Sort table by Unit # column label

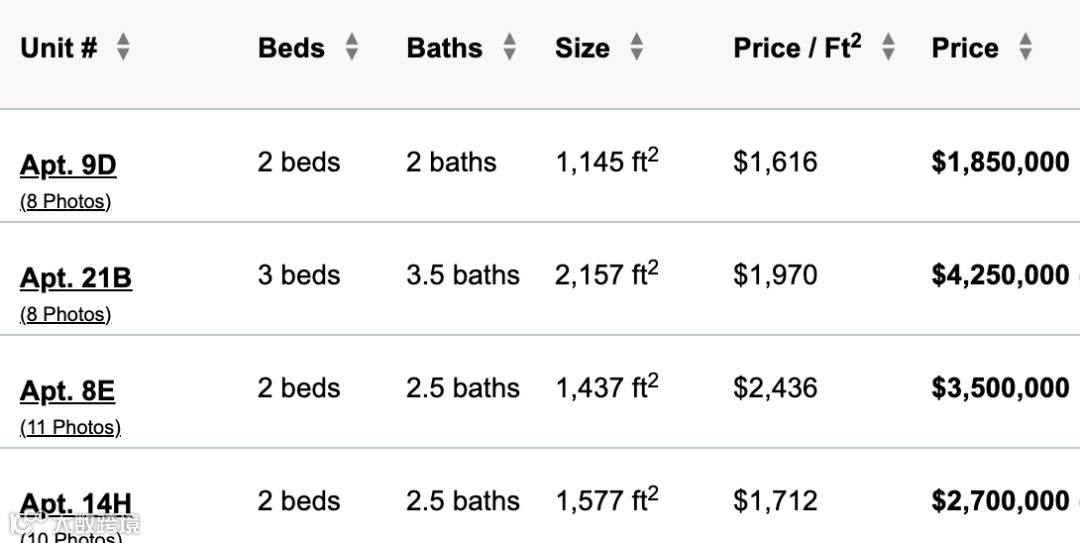coord(59,48)
